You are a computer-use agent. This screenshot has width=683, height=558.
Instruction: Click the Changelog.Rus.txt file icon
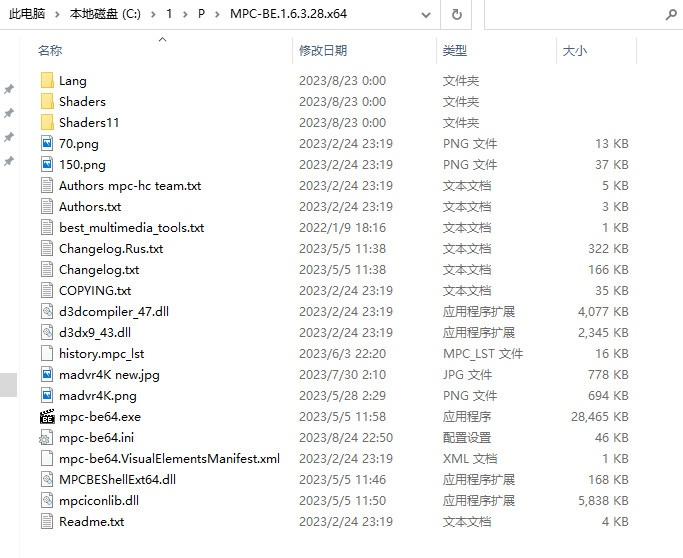point(47,248)
